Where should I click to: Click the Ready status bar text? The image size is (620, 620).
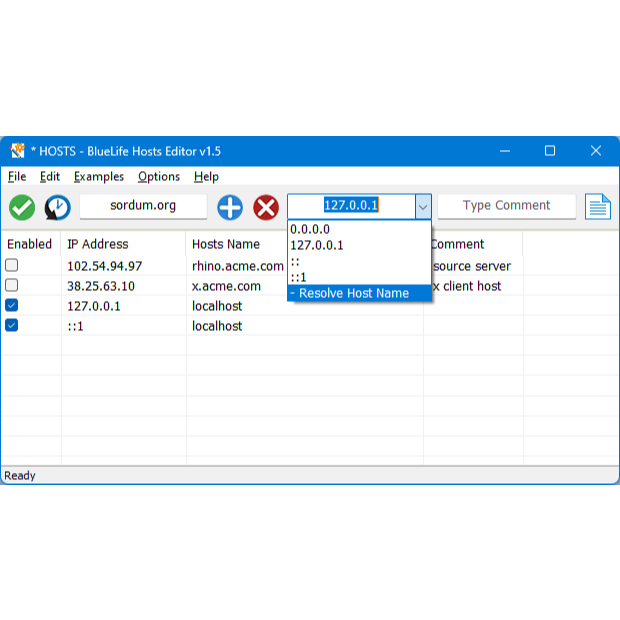[20, 475]
